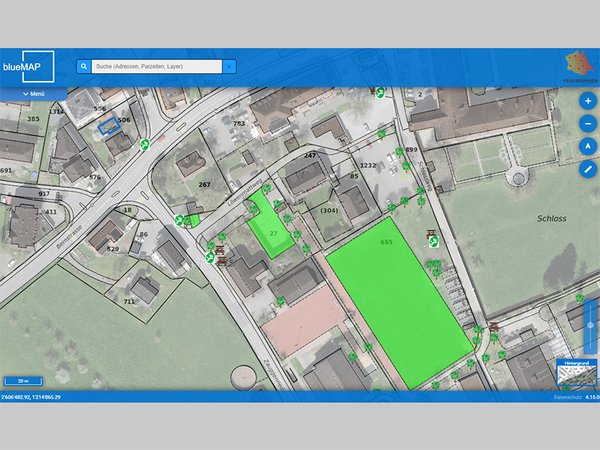Click parcel number 576

[x=95, y=177]
